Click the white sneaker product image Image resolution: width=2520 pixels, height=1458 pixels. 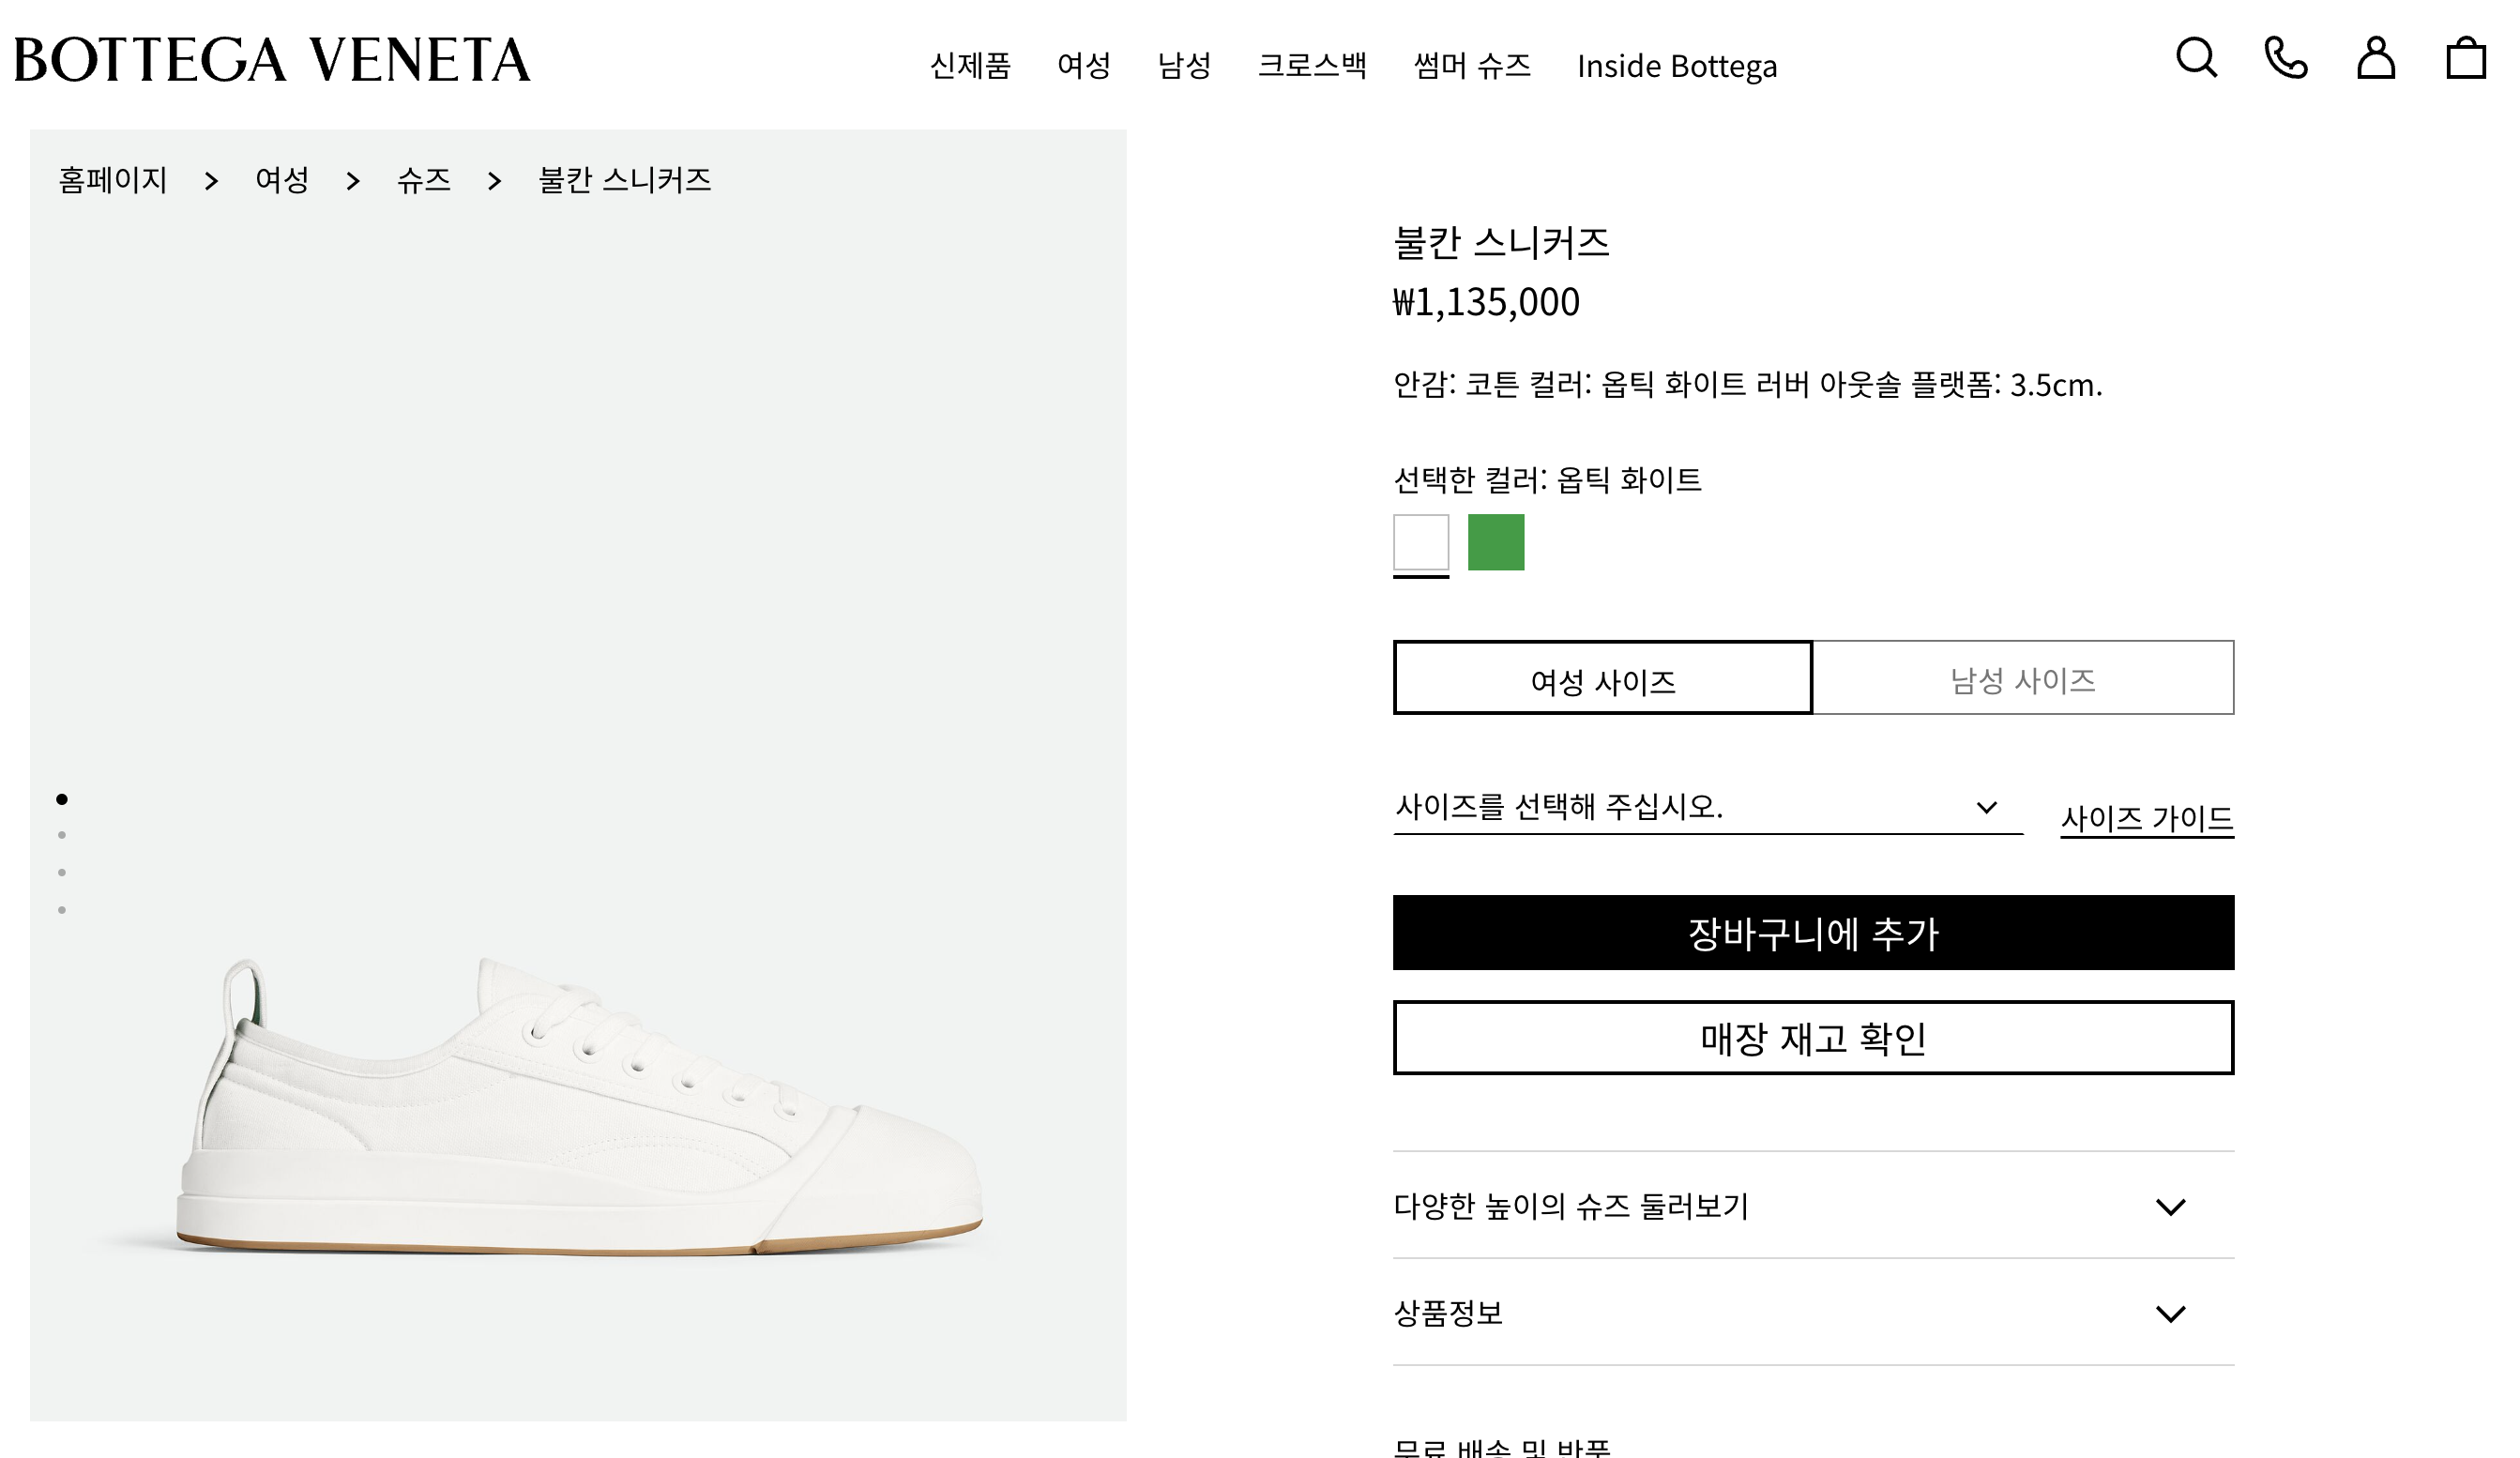(580, 1110)
